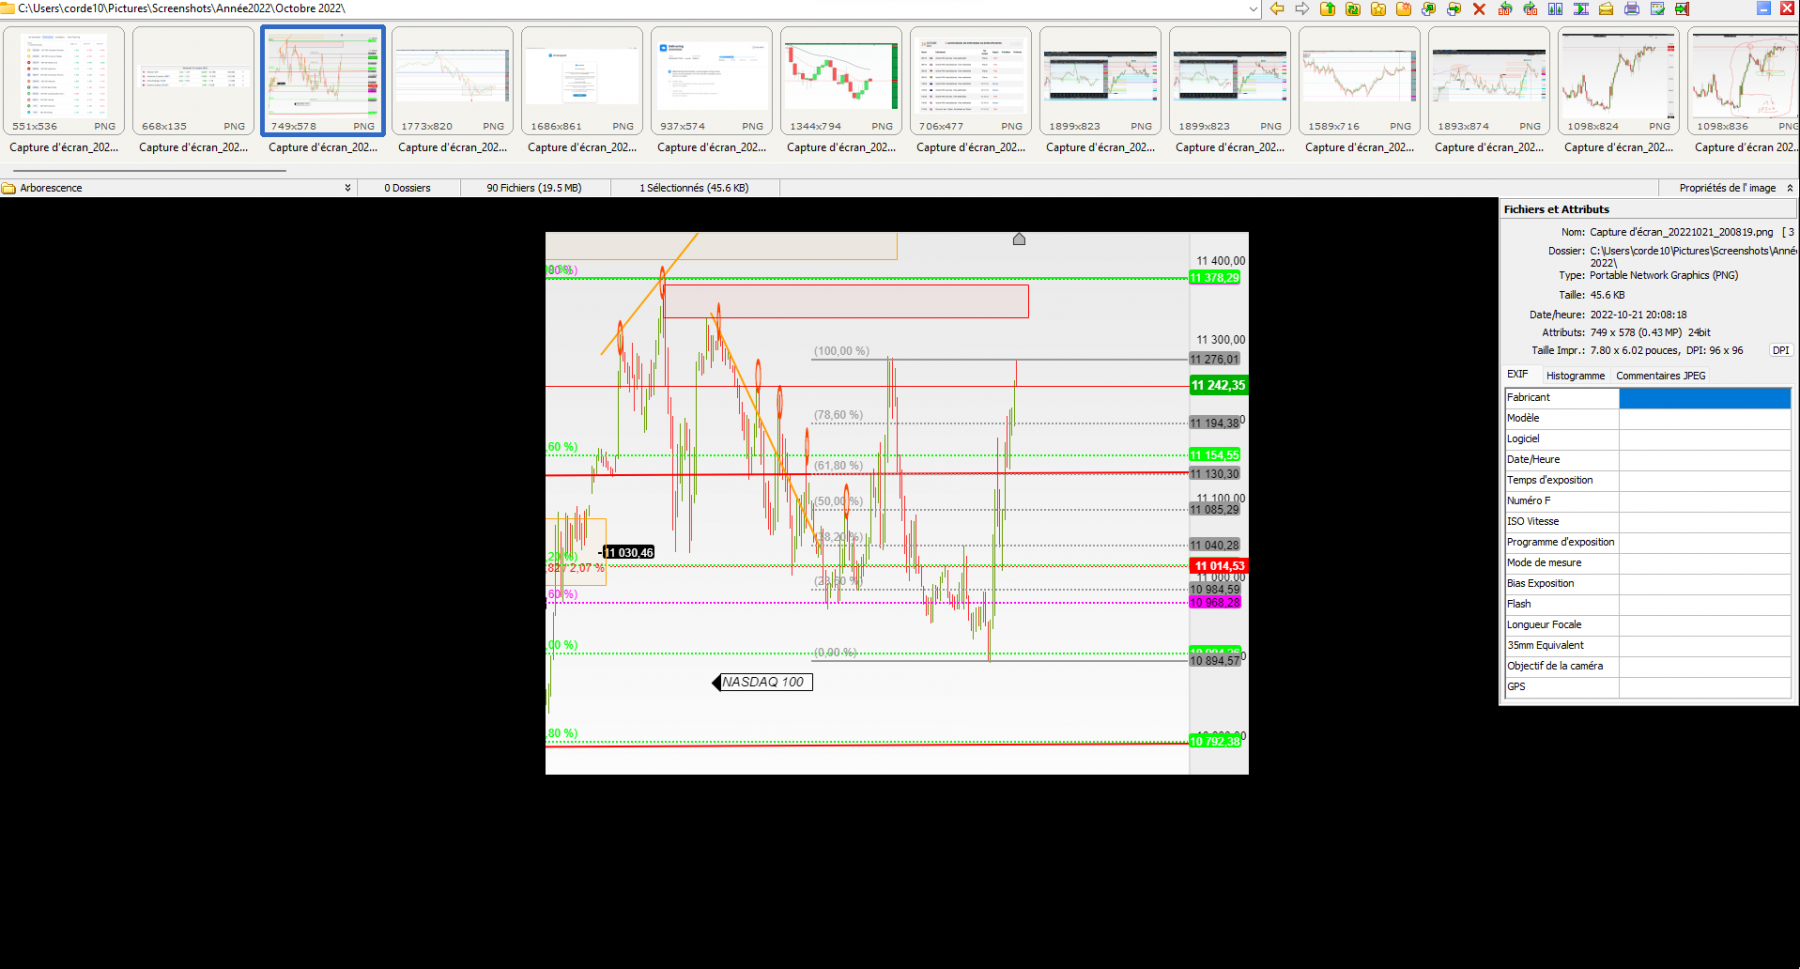Click the back arrow navigation icon
This screenshot has height=969, width=1800.
[x=1277, y=9]
